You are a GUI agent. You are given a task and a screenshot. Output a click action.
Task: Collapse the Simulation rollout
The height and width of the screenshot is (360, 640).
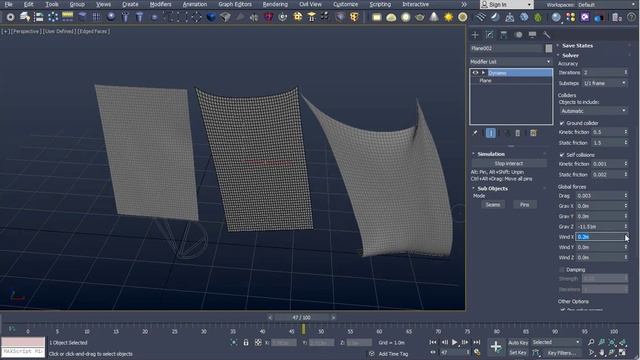coord(491,154)
